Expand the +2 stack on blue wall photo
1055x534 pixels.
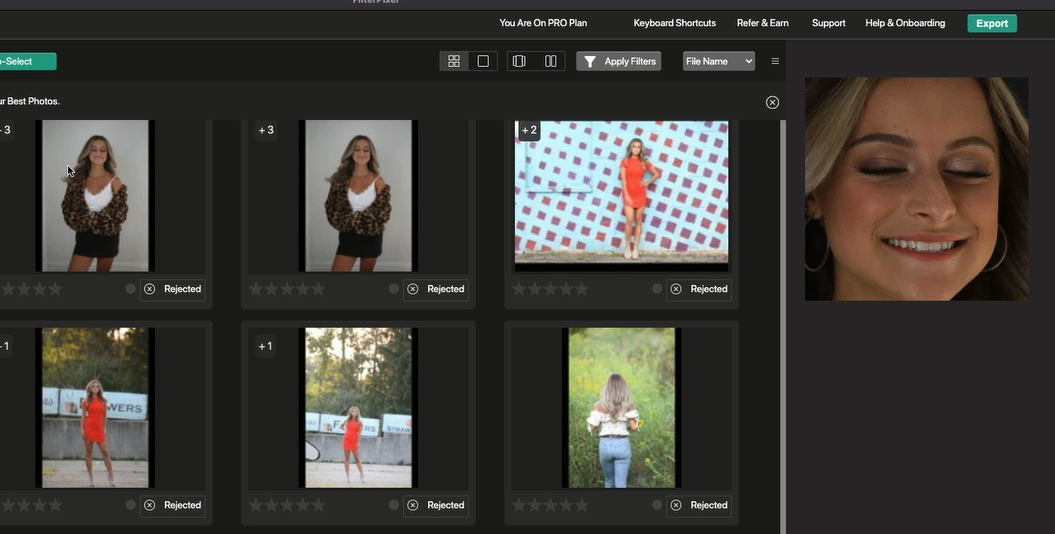pyautogui.click(x=530, y=130)
